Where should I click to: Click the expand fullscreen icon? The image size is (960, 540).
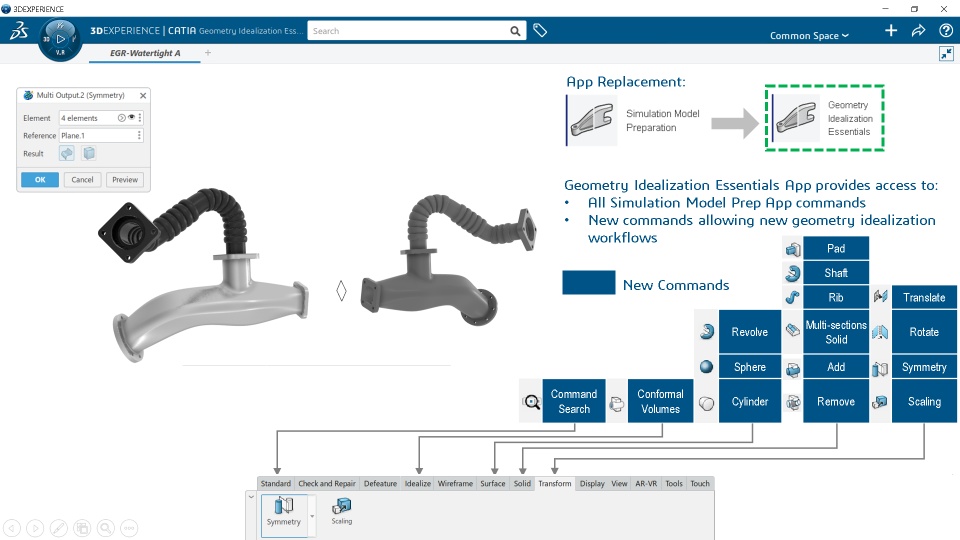point(947,54)
